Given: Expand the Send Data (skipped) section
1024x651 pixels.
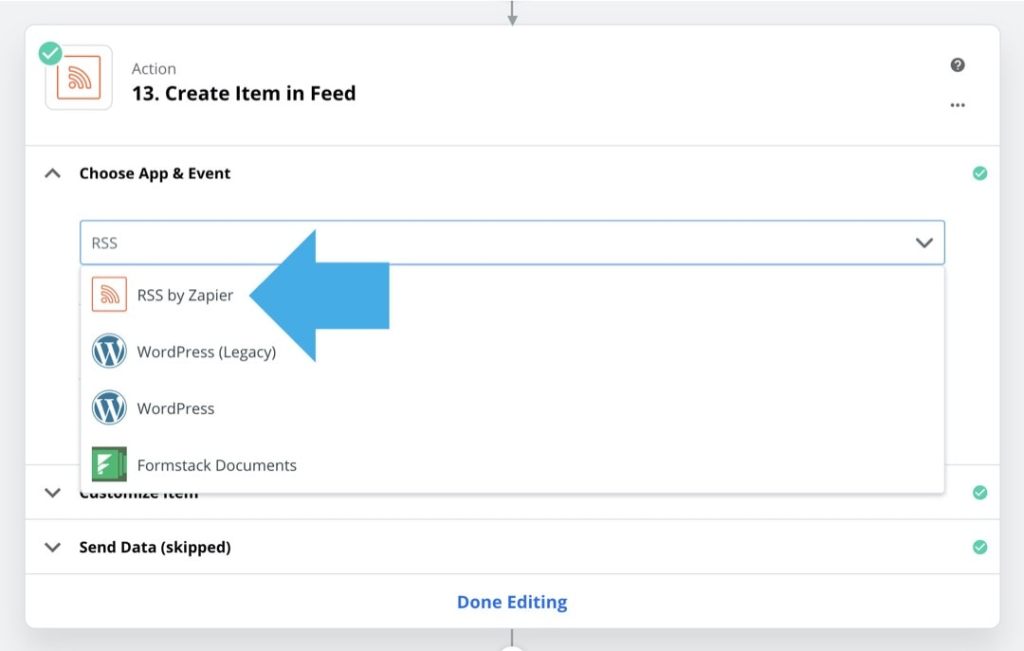Looking at the screenshot, I should coord(53,547).
